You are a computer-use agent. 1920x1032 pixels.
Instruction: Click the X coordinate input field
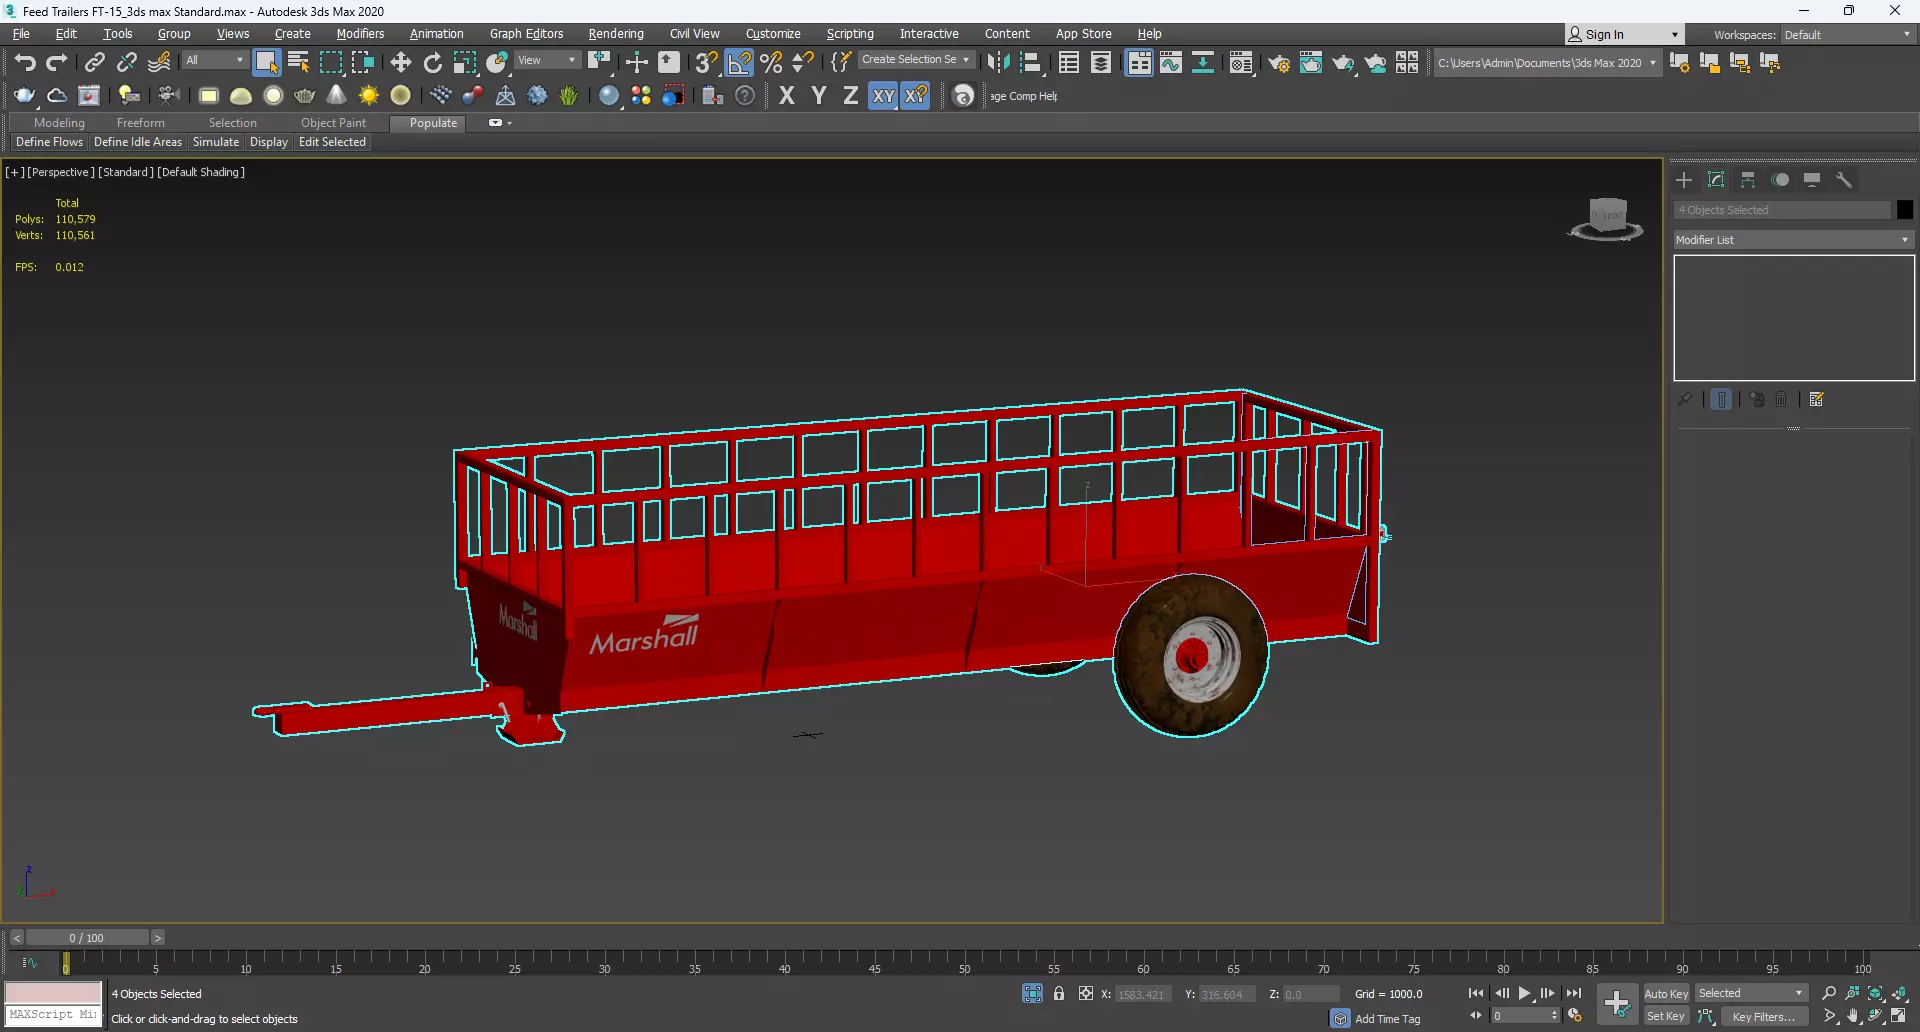(x=1145, y=994)
